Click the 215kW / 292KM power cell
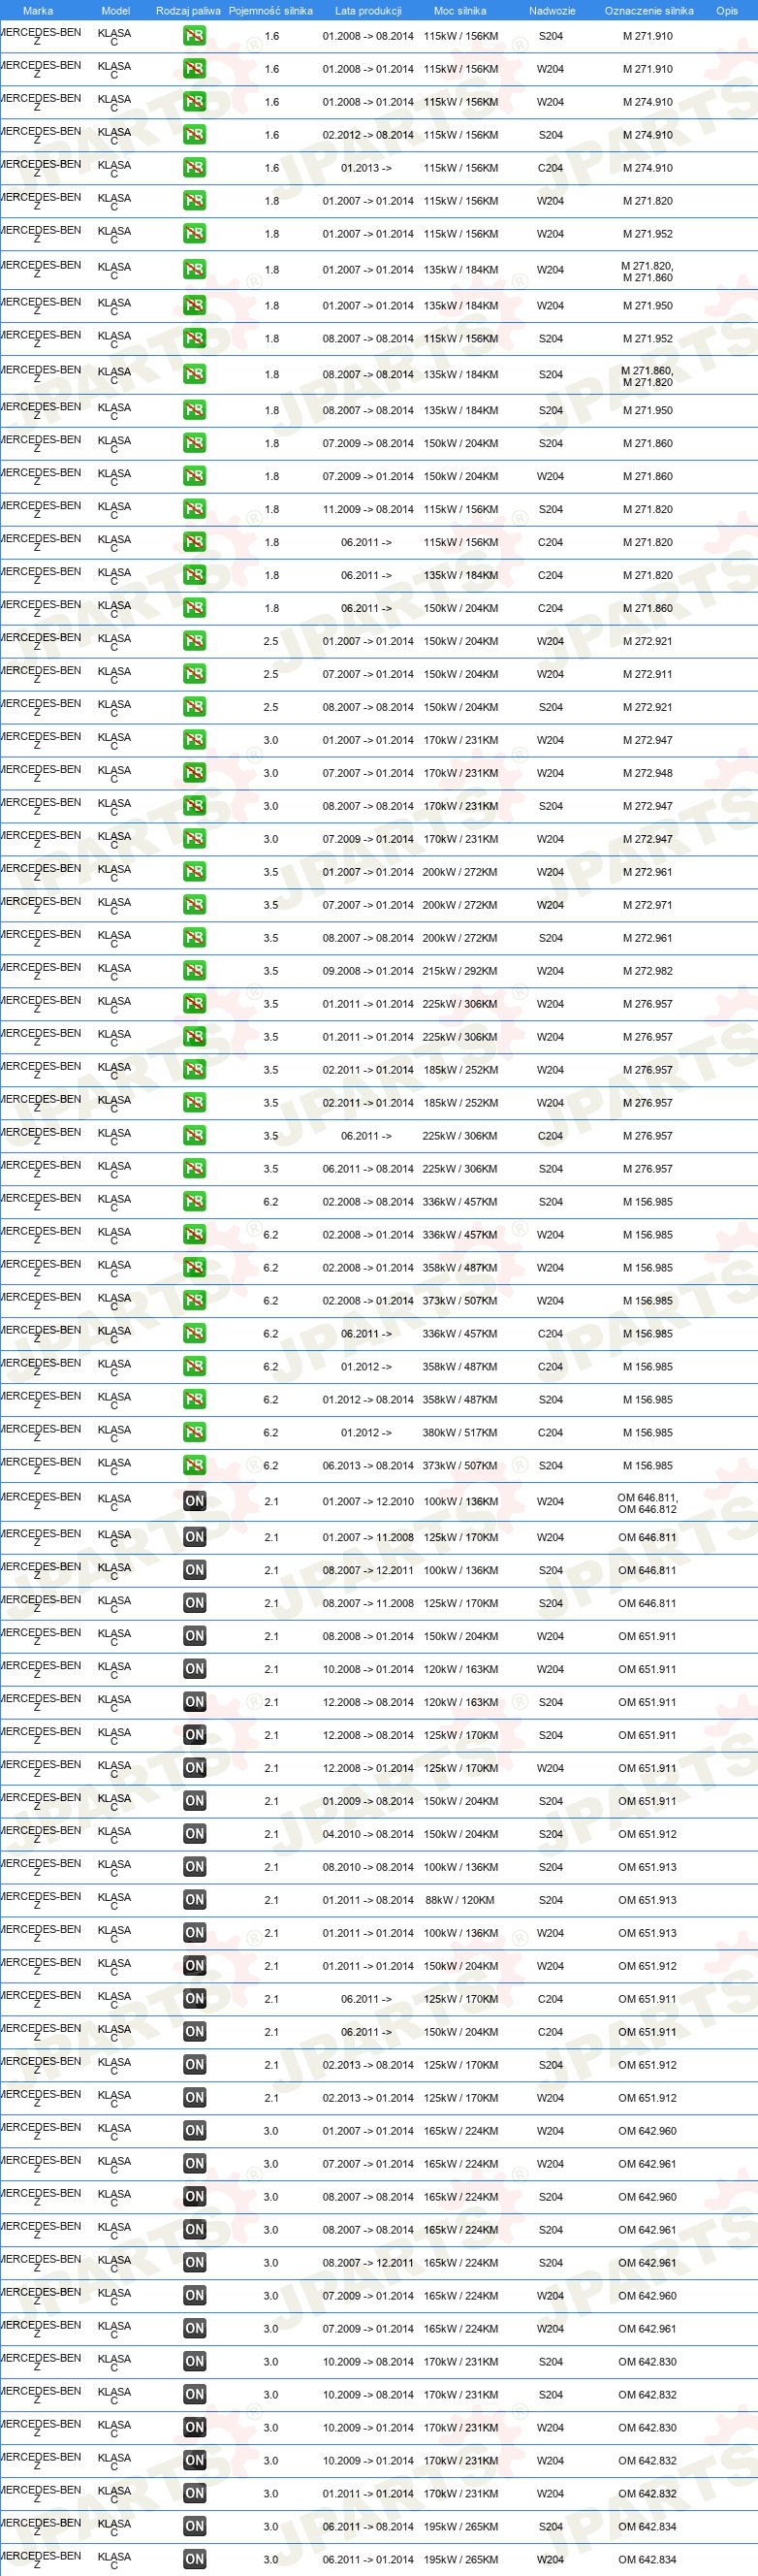 coord(460,971)
